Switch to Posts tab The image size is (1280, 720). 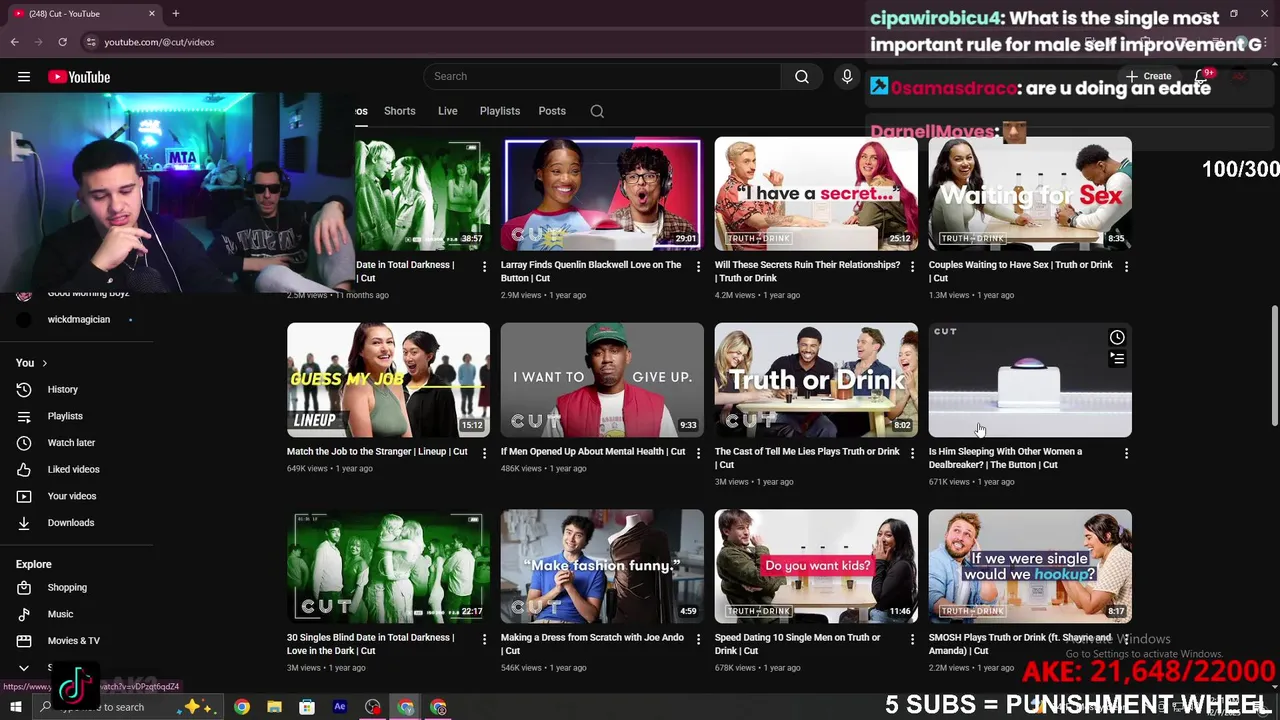[x=552, y=111]
